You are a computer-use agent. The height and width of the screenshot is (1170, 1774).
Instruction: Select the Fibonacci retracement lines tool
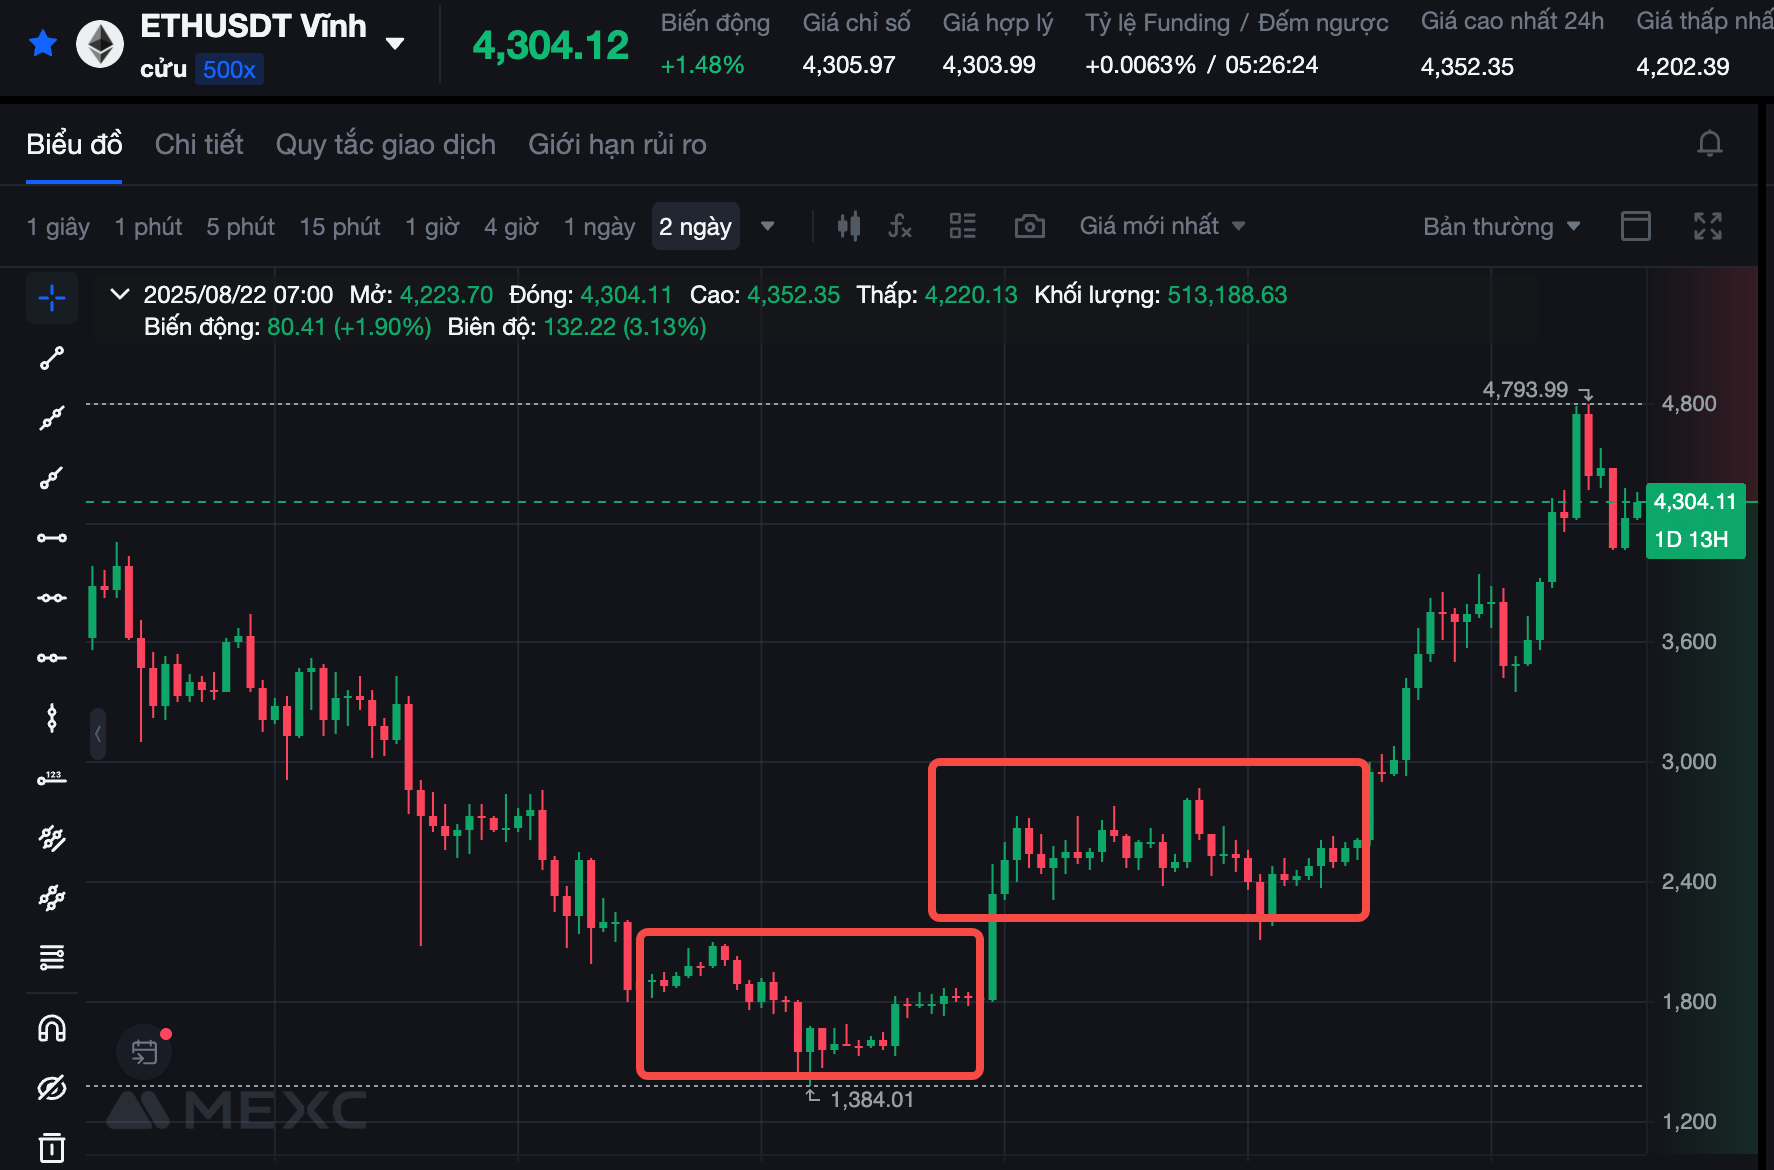pos(52,958)
